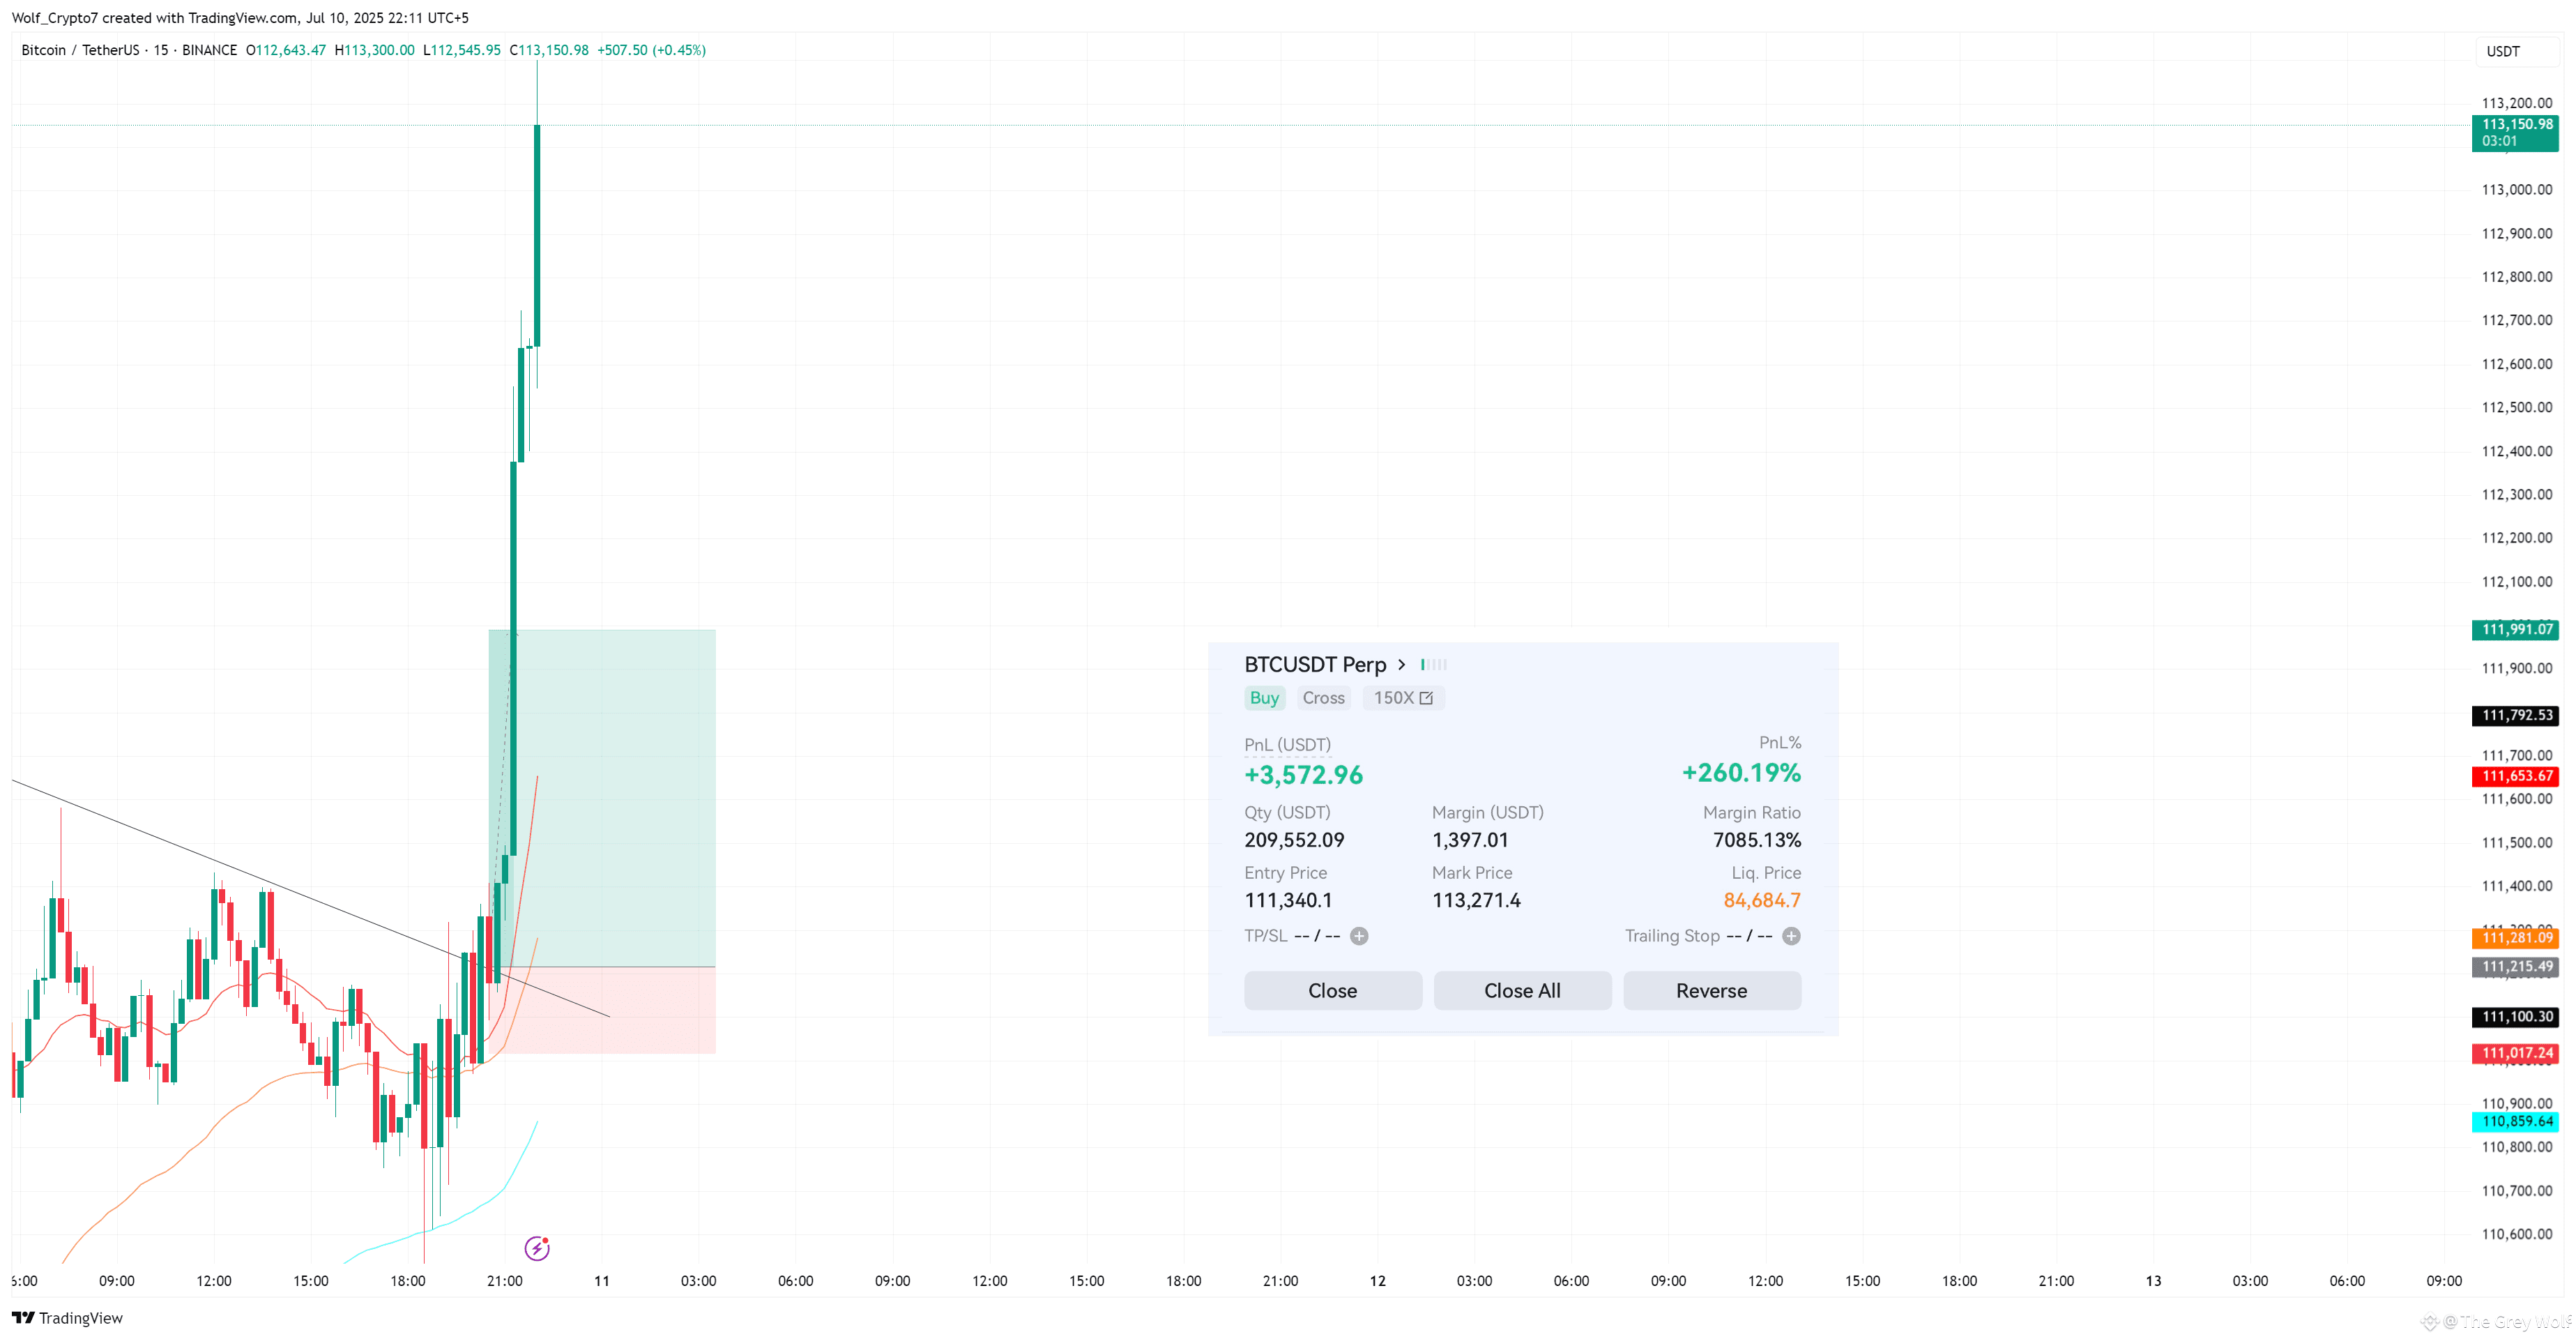This screenshot has width=2576, height=1339.
Task: Click the orange price tag 111,281.09
Action: (x=2515, y=938)
